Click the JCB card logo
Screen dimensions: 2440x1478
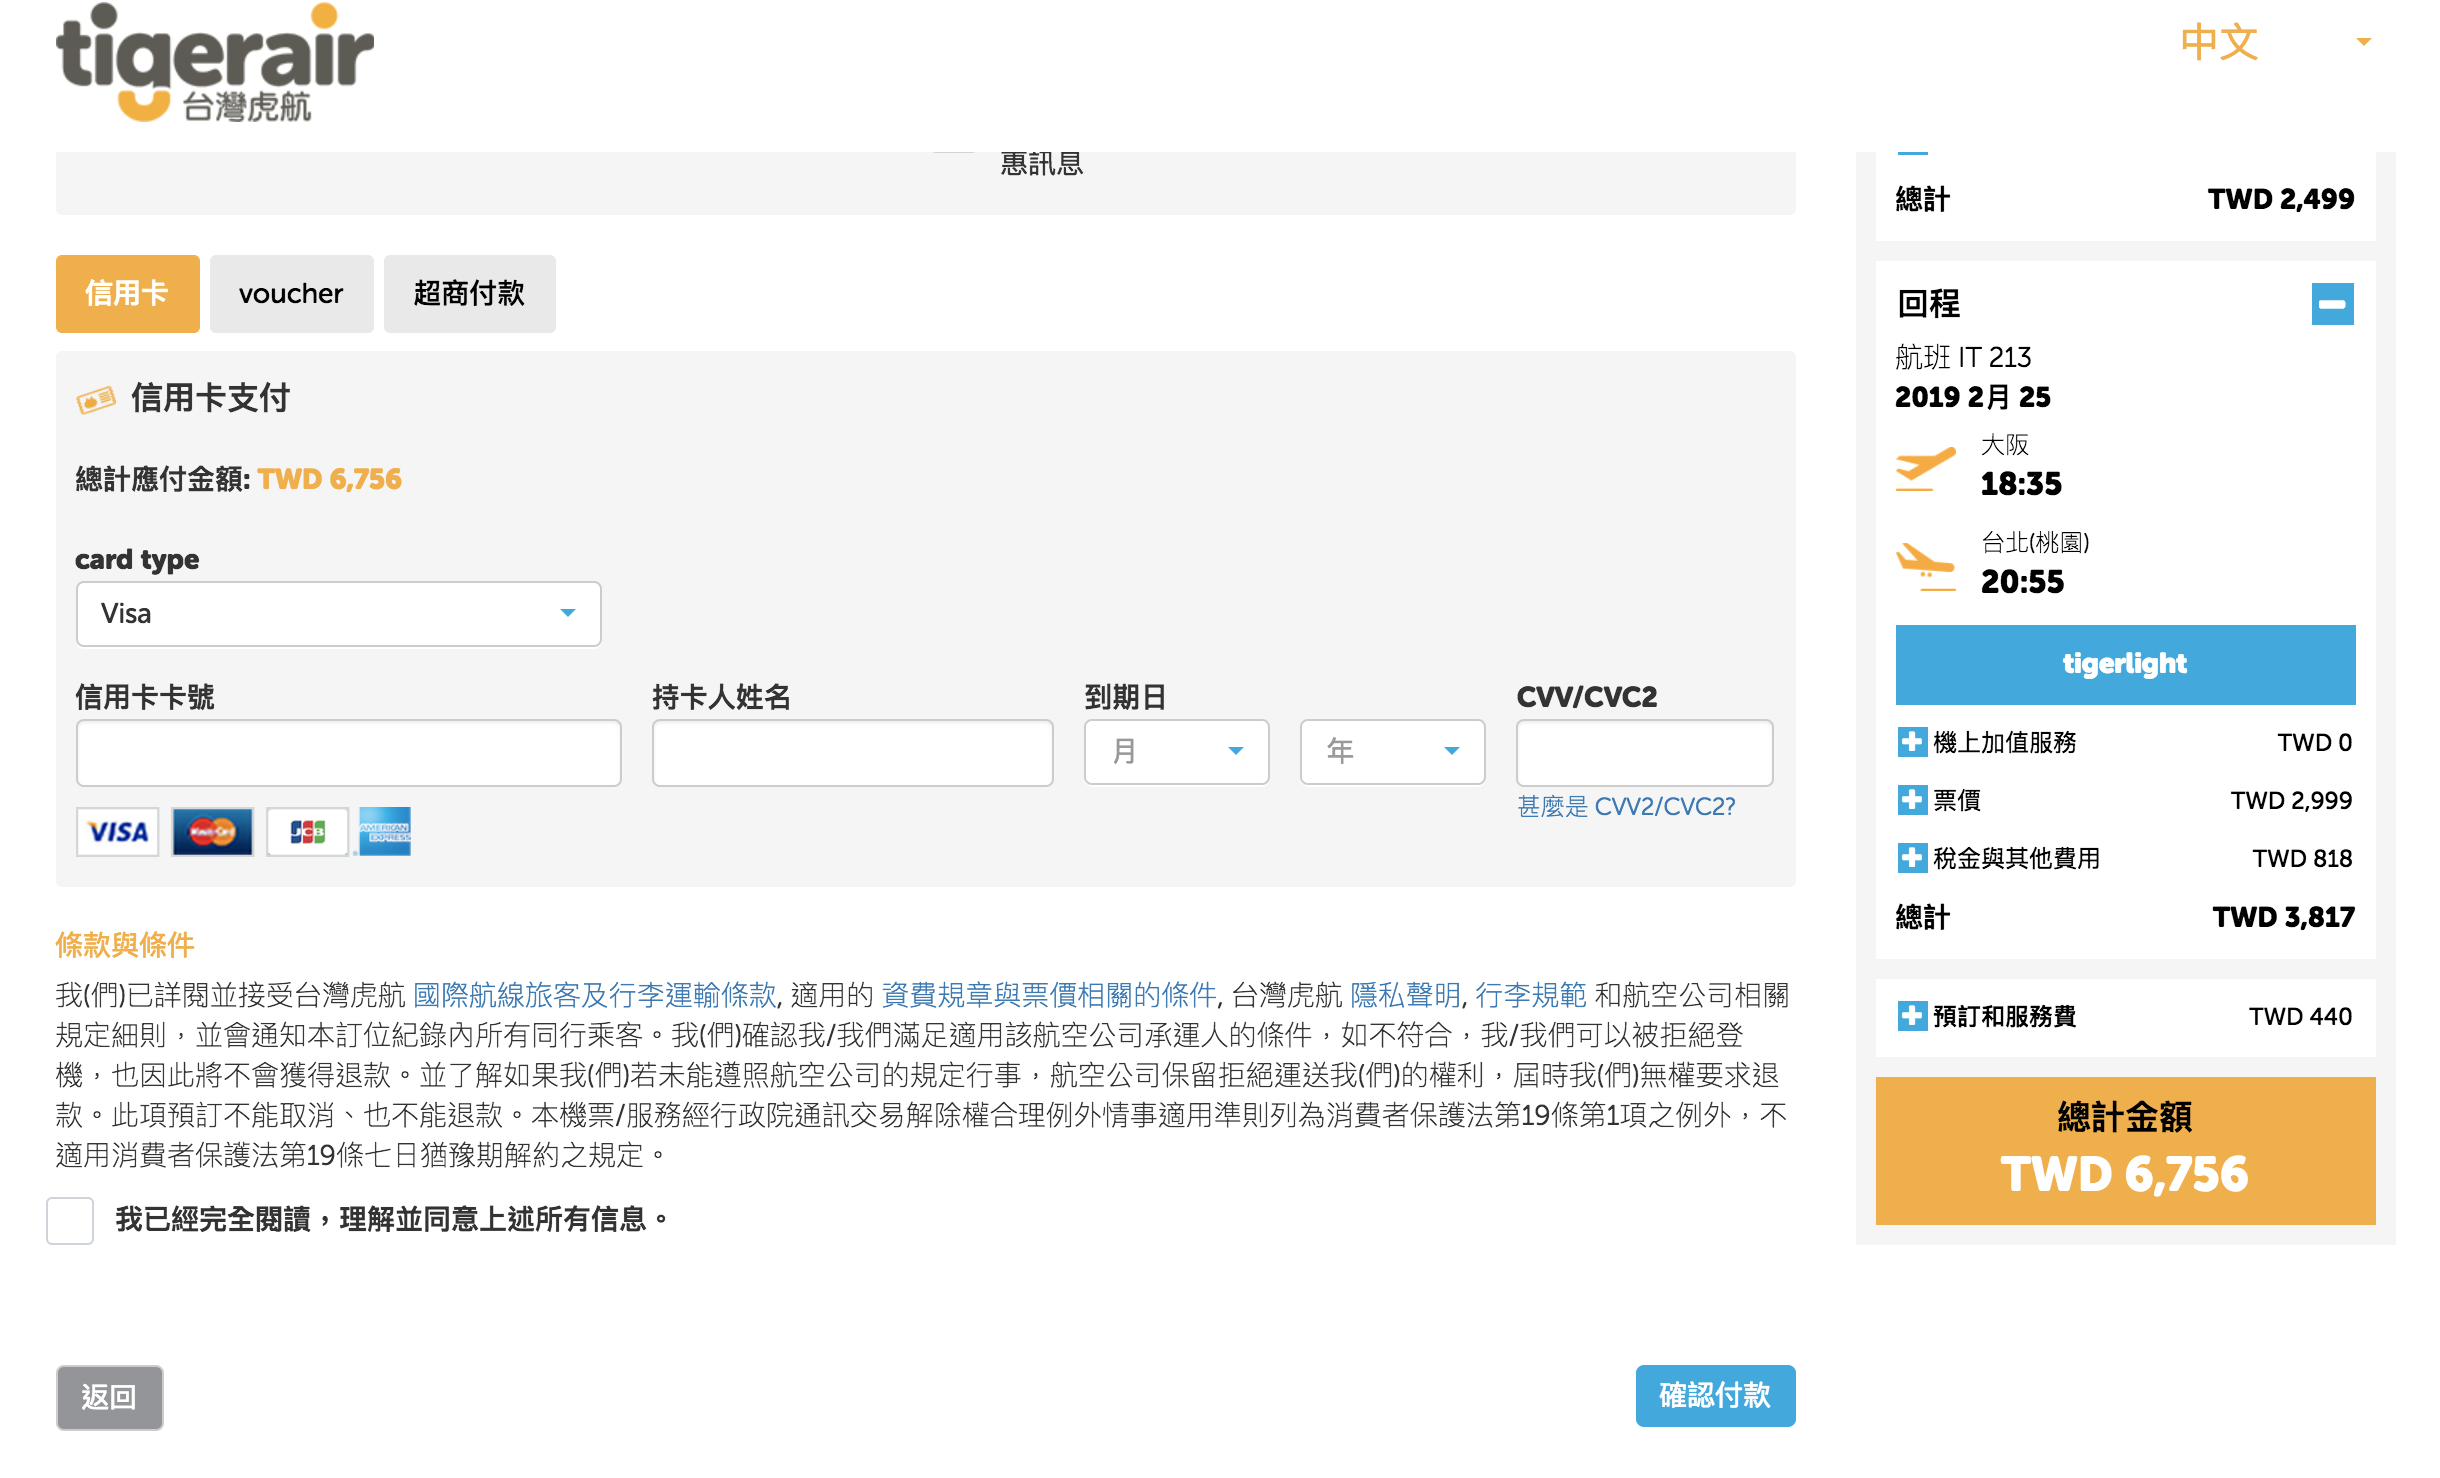307,831
